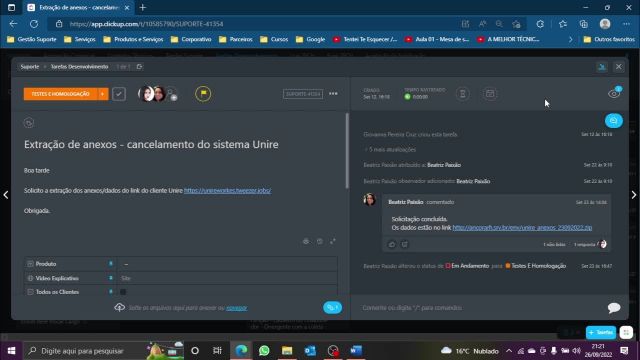Open a new browser tab with plus
Viewport: 640px width, 360px height.
point(143,7)
